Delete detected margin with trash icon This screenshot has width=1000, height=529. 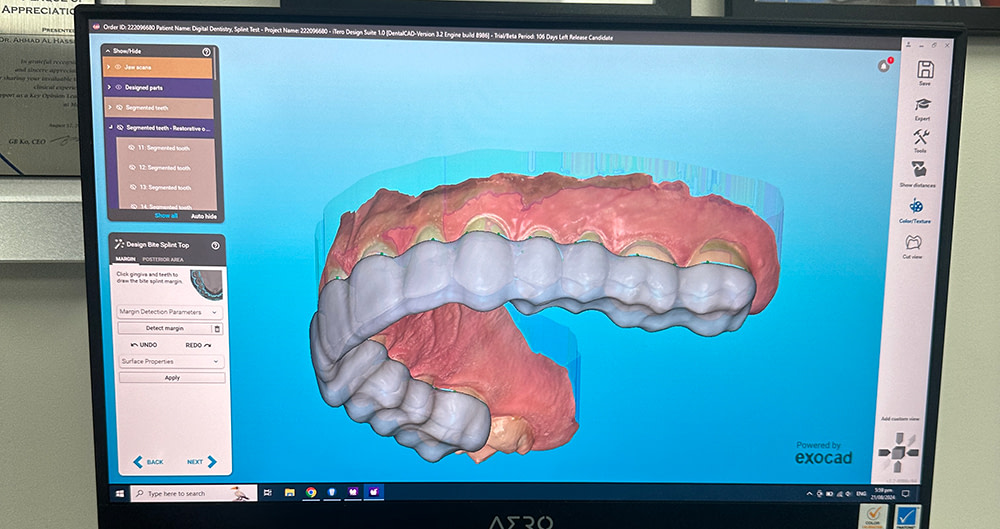click(x=218, y=328)
